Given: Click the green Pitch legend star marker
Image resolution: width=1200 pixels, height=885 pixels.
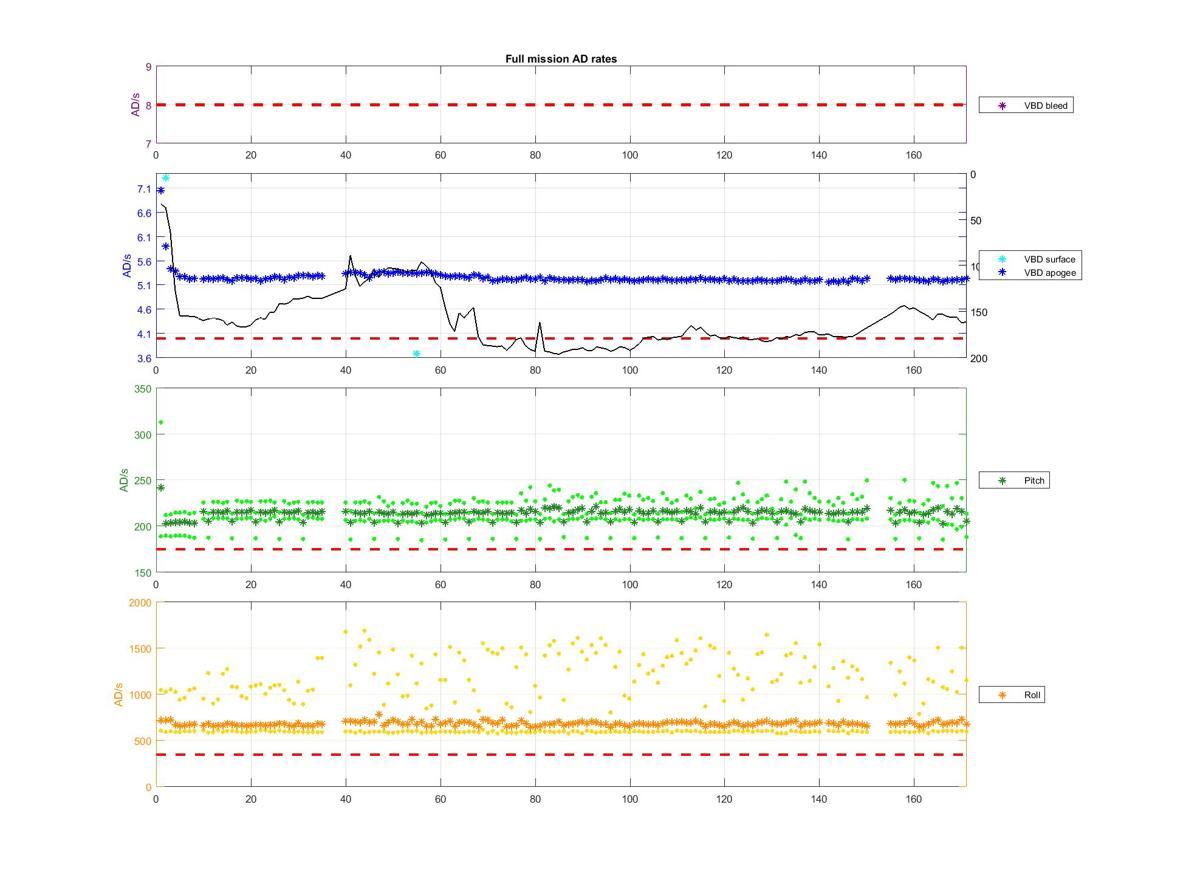Looking at the screenshot, I should click(x=1002, y=481).
